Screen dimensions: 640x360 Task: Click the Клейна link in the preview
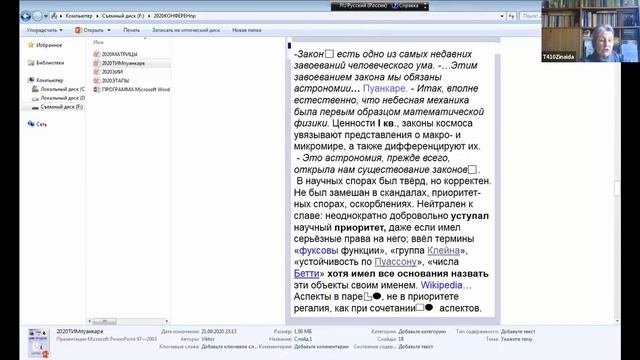(x=443, y=250)
